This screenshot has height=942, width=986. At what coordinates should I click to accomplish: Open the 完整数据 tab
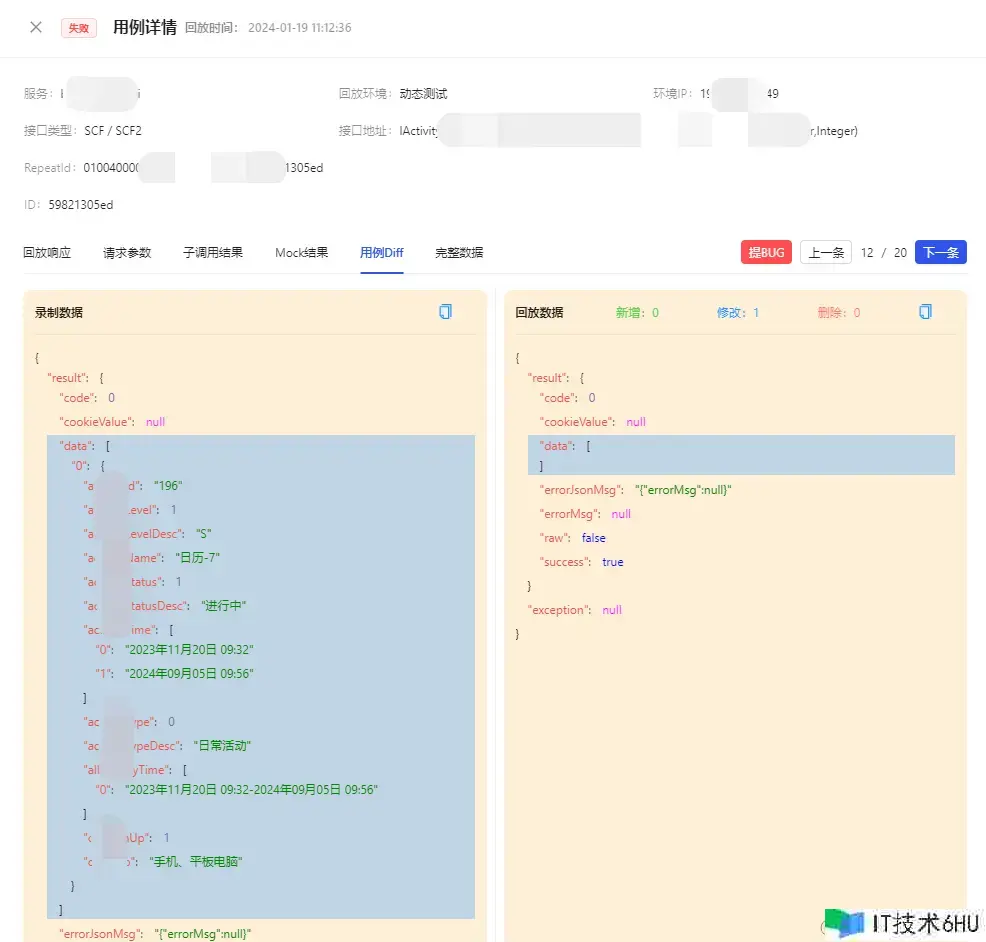tap(459, 253)
